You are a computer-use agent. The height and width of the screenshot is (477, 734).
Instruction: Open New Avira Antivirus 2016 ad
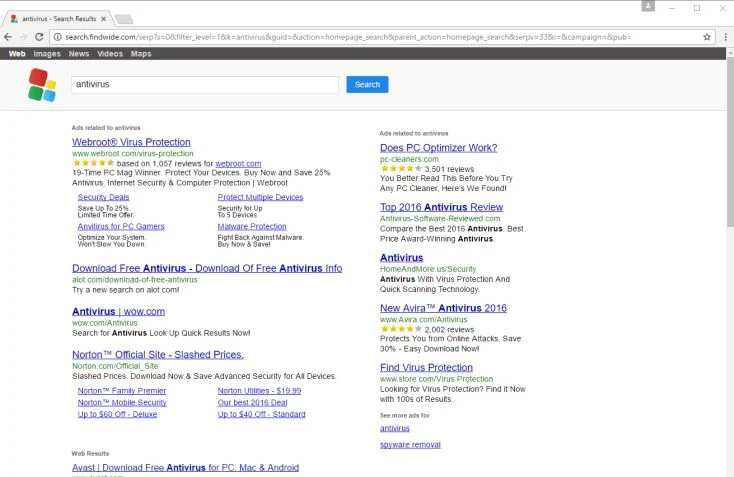[443, 308]
